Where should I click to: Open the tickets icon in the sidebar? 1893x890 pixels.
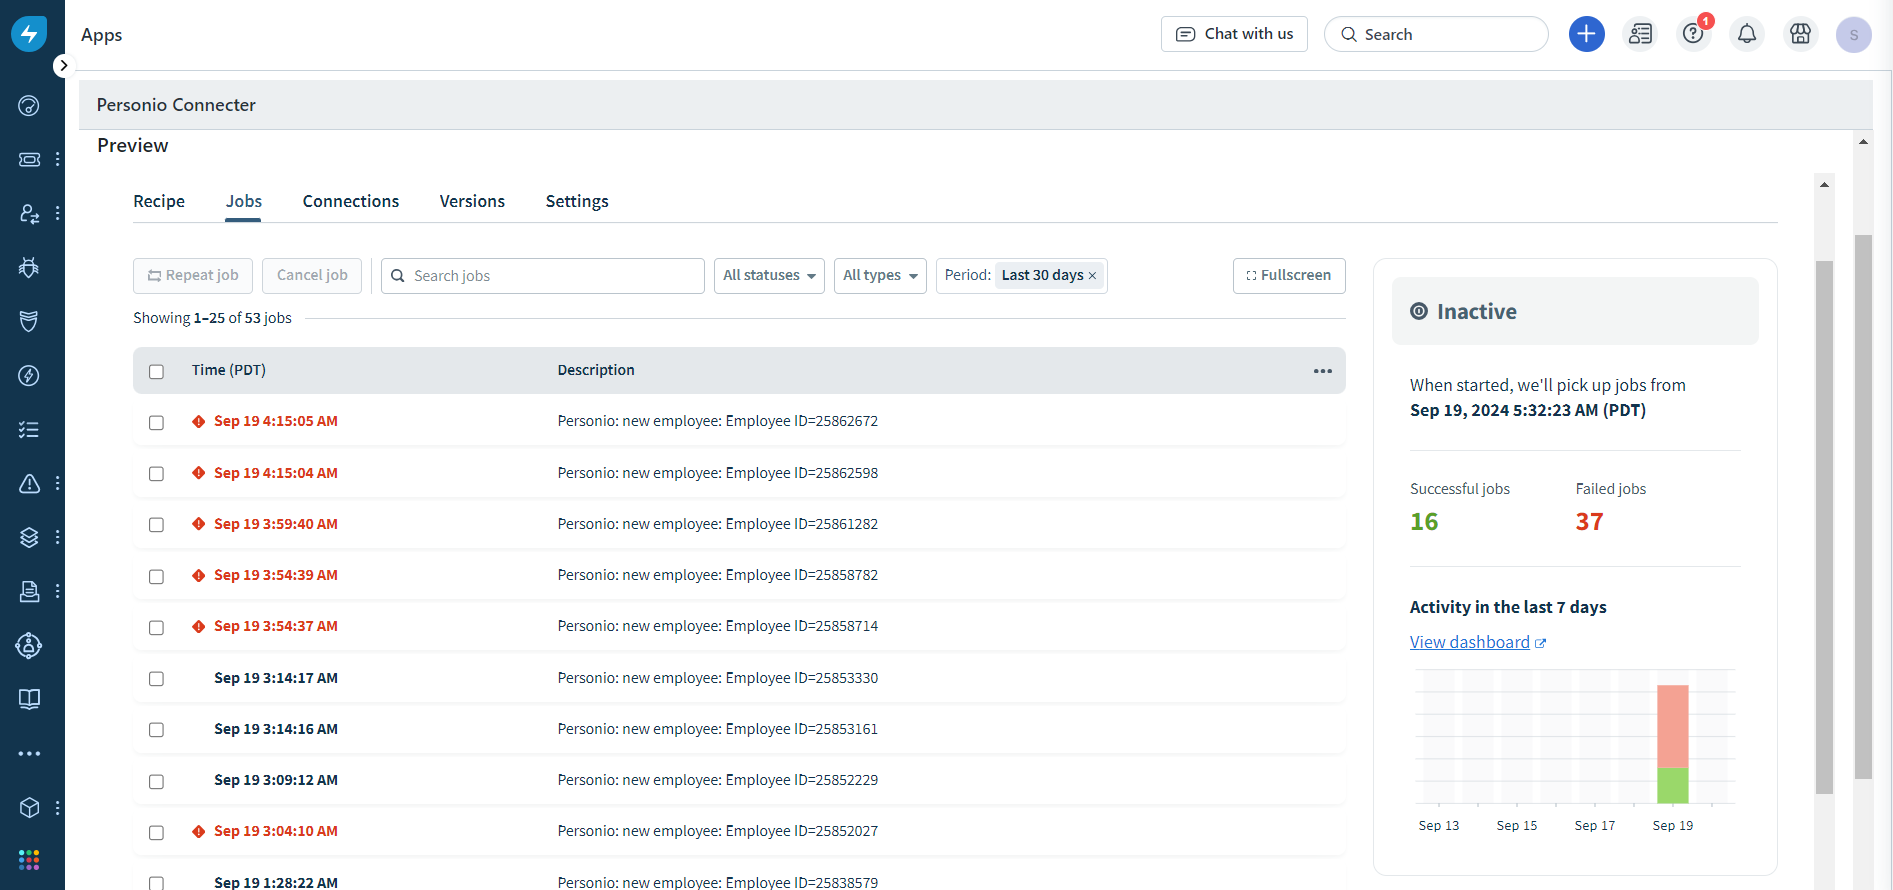(29, 159)
